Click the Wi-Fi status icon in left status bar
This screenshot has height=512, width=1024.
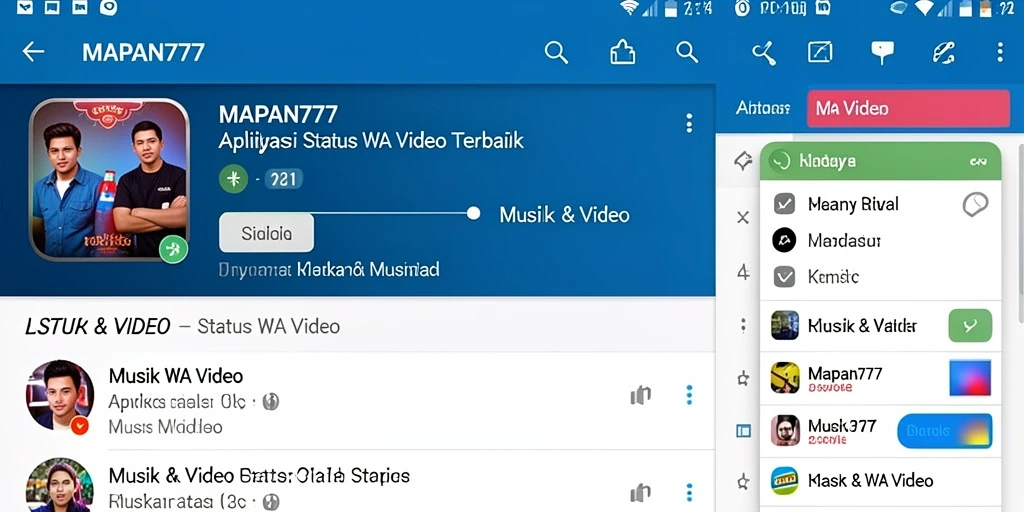630,8
